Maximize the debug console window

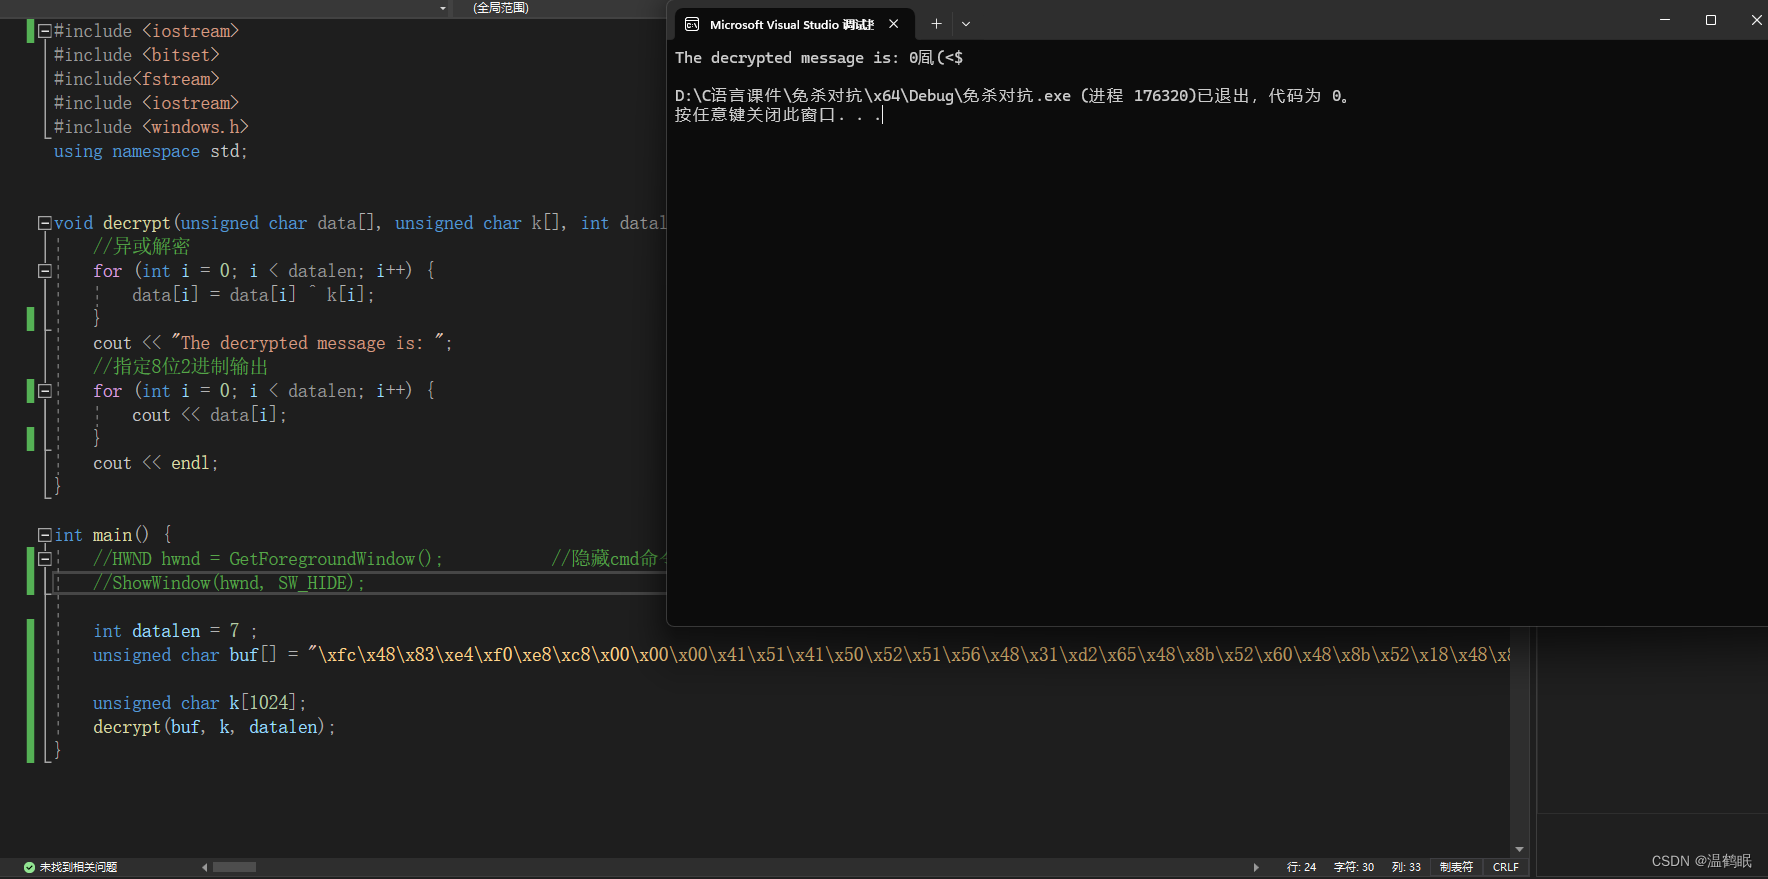[1711, 20]
